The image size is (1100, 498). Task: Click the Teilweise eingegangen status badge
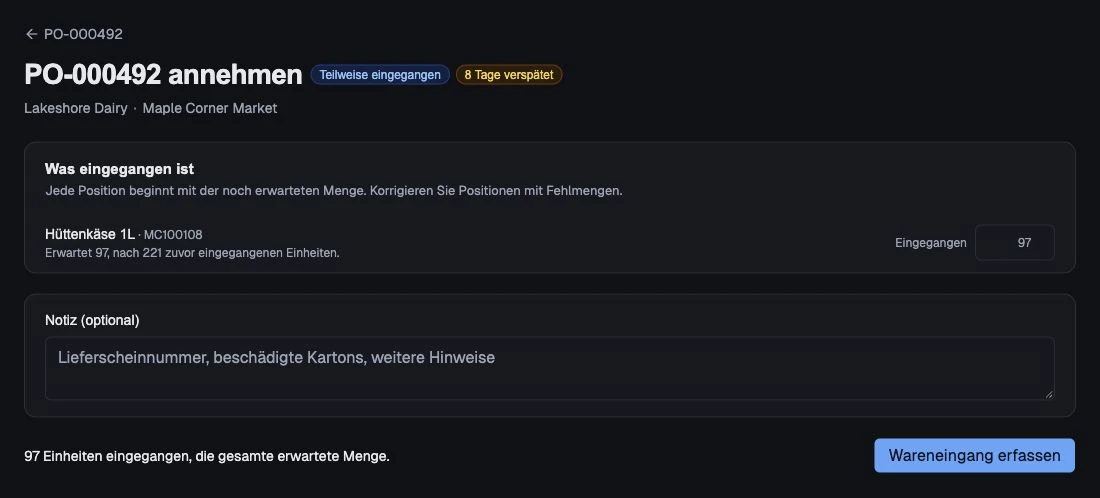tap(380, 74)
